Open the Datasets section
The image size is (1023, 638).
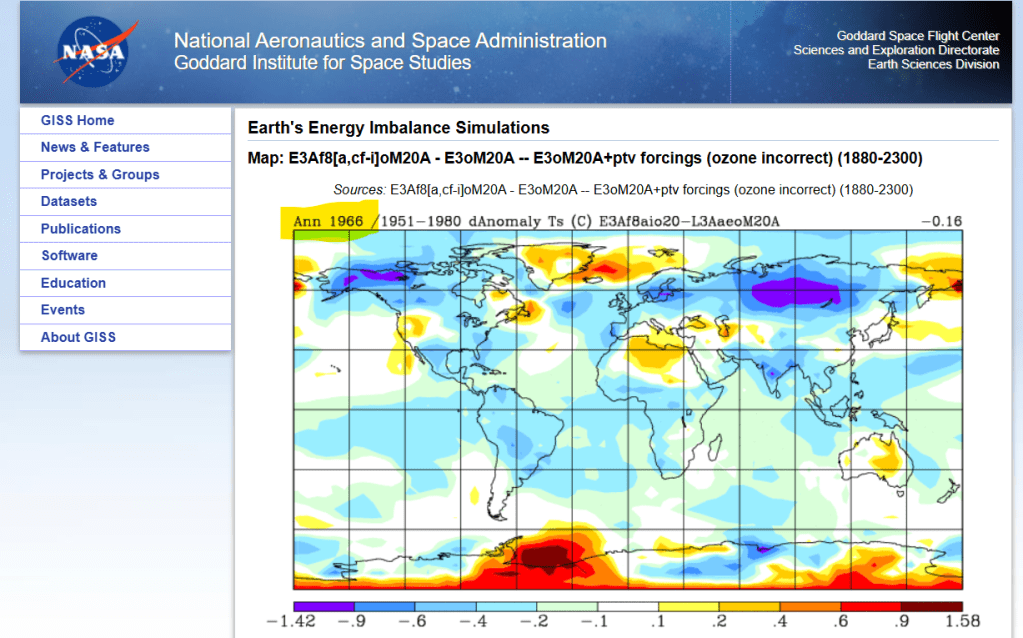pyautogui.click(x=69, y=201)
